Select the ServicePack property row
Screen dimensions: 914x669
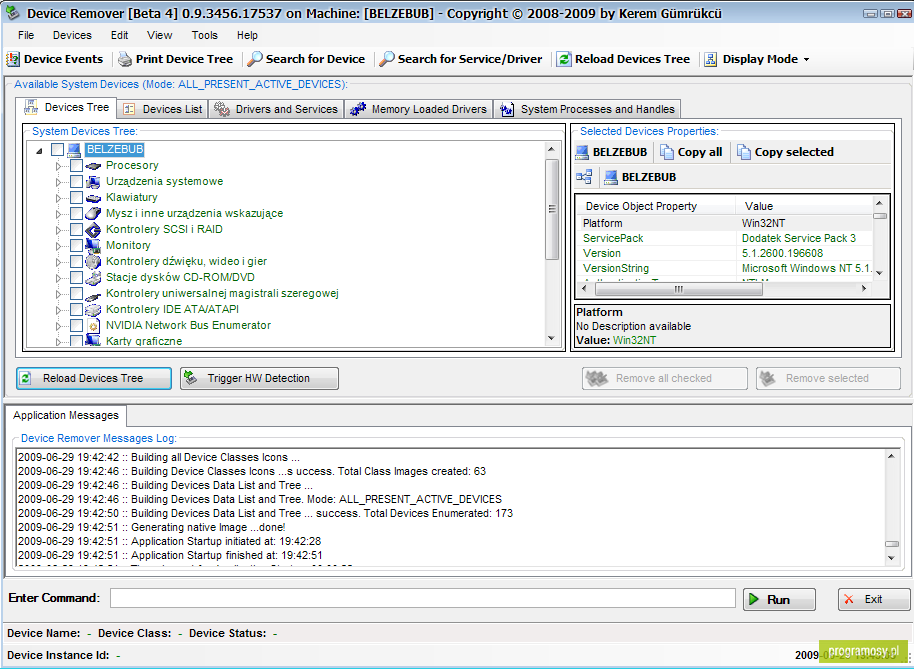pos(726,238)
